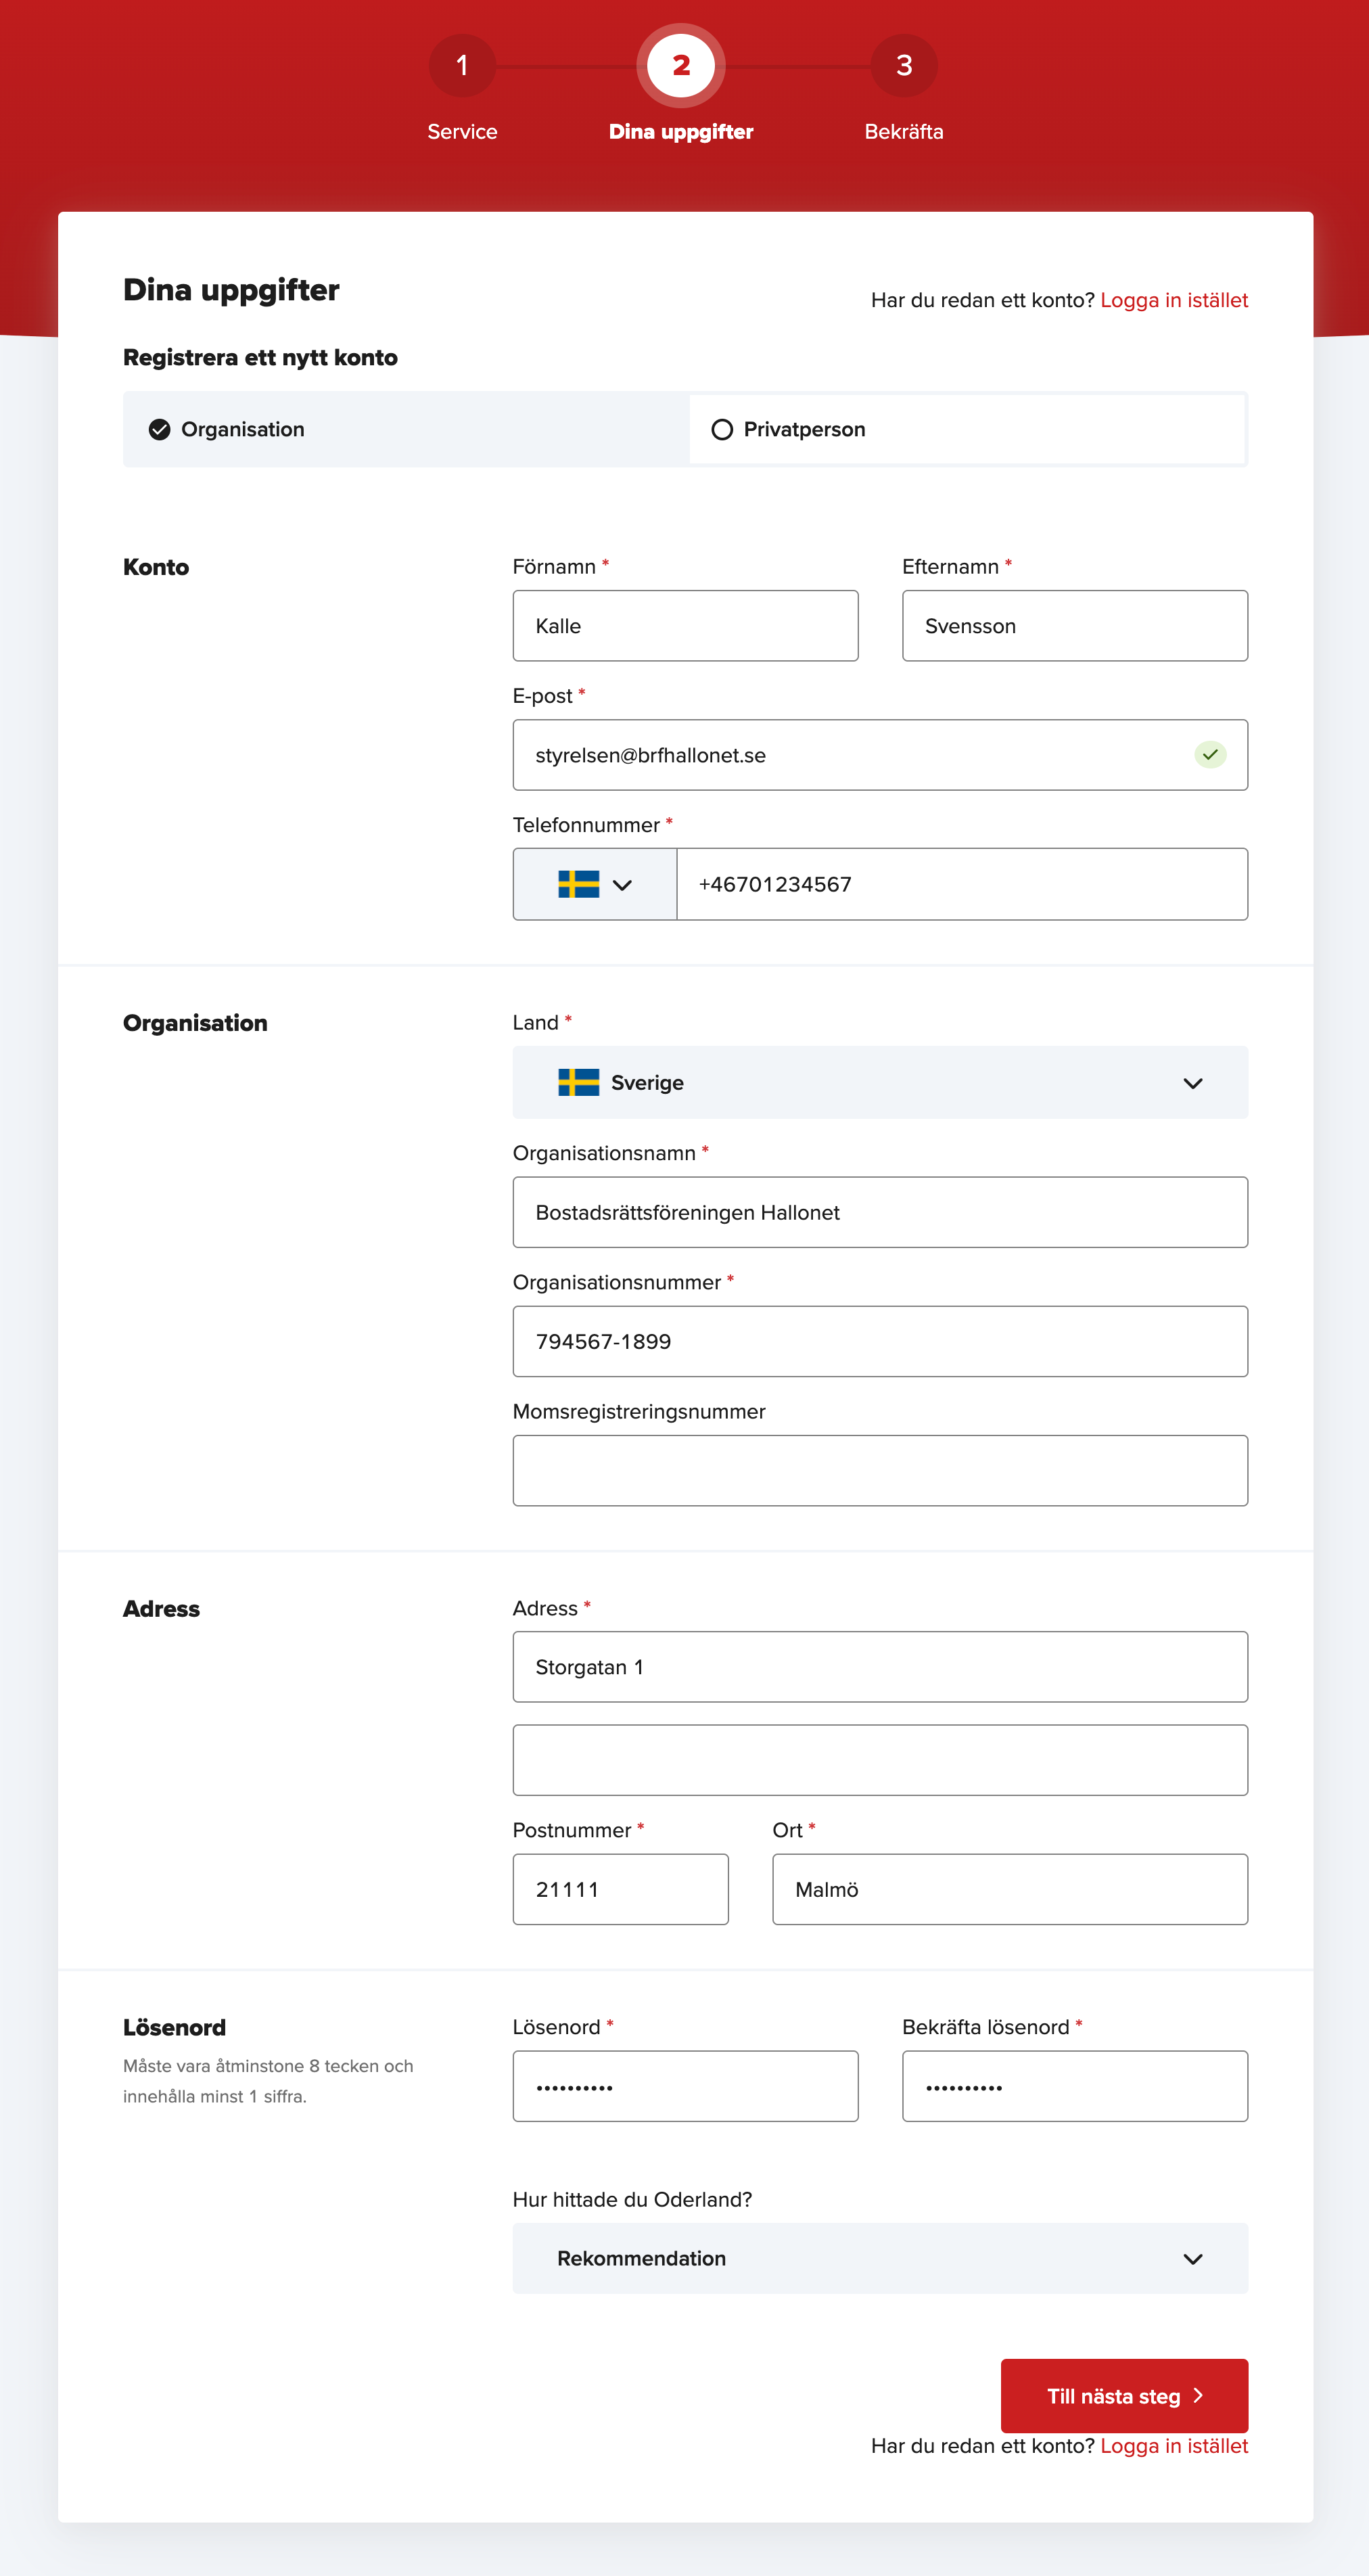Click the step 1 Service circle
The image size is (1369, 2576).
[462, 66]
